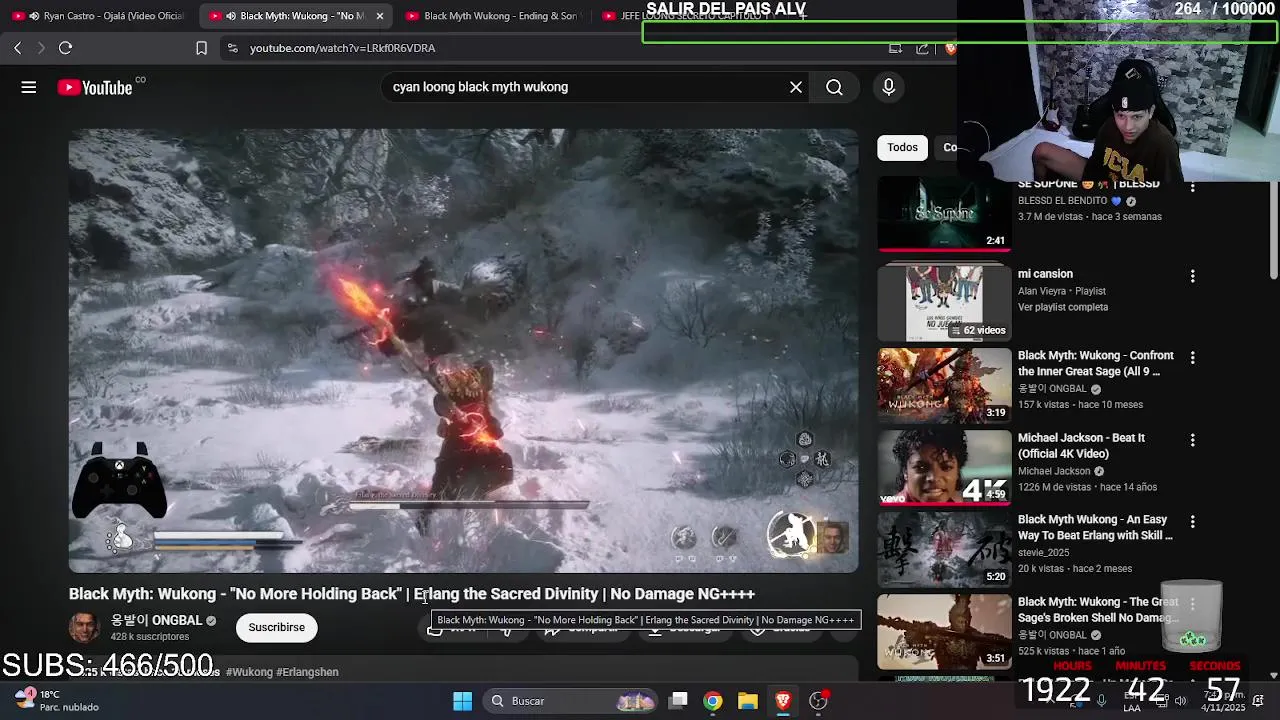Screen dimensions: 1280x720
Task: Open File Explorer from the taskbar
Action: [x=748, y=701]
